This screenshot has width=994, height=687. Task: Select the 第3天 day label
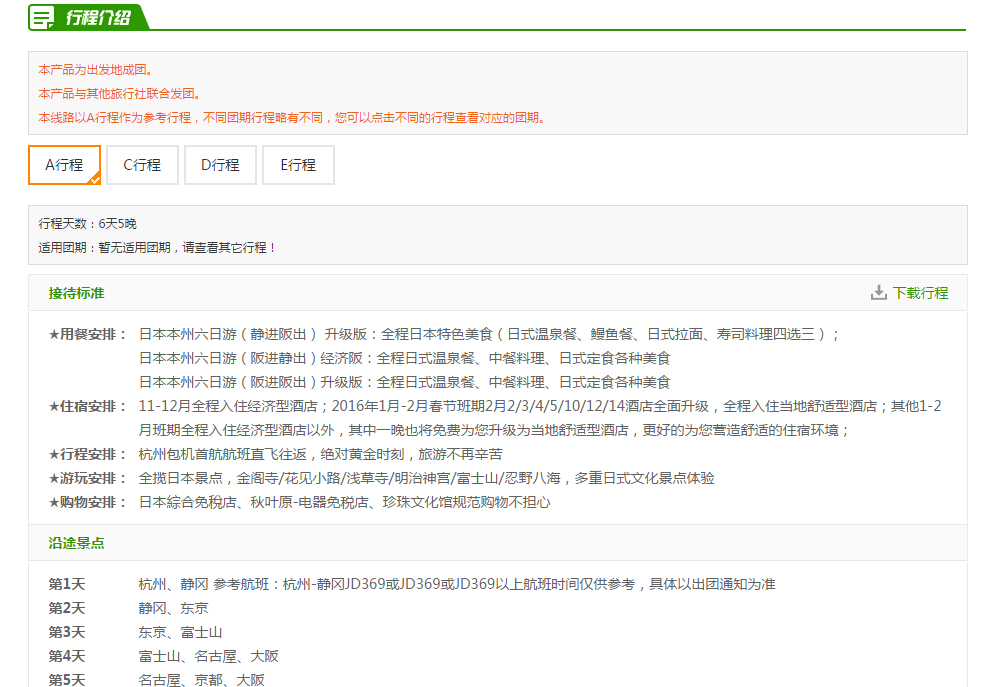pyautogui.click(x=67, y=632)
